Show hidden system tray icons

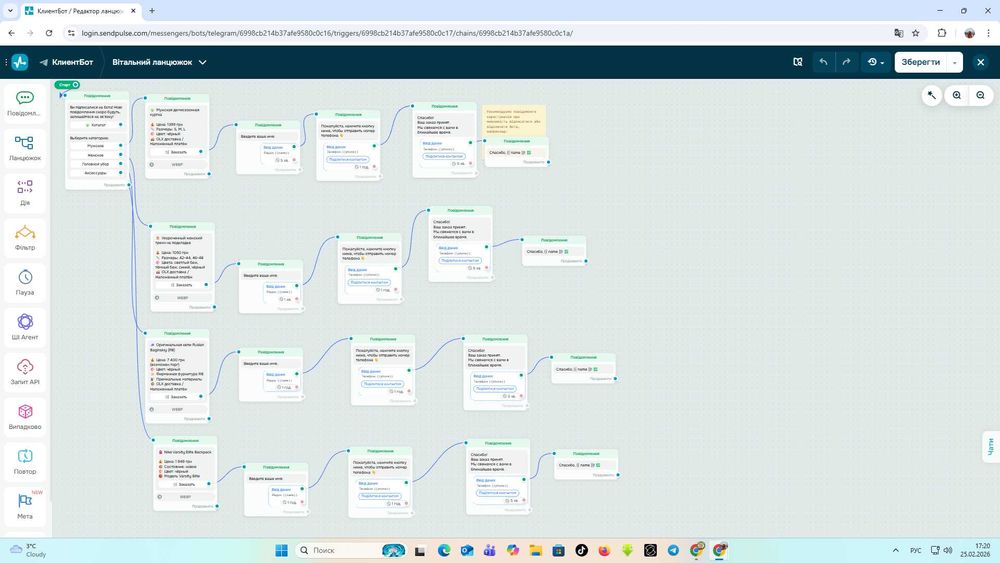tap(895, 550)
